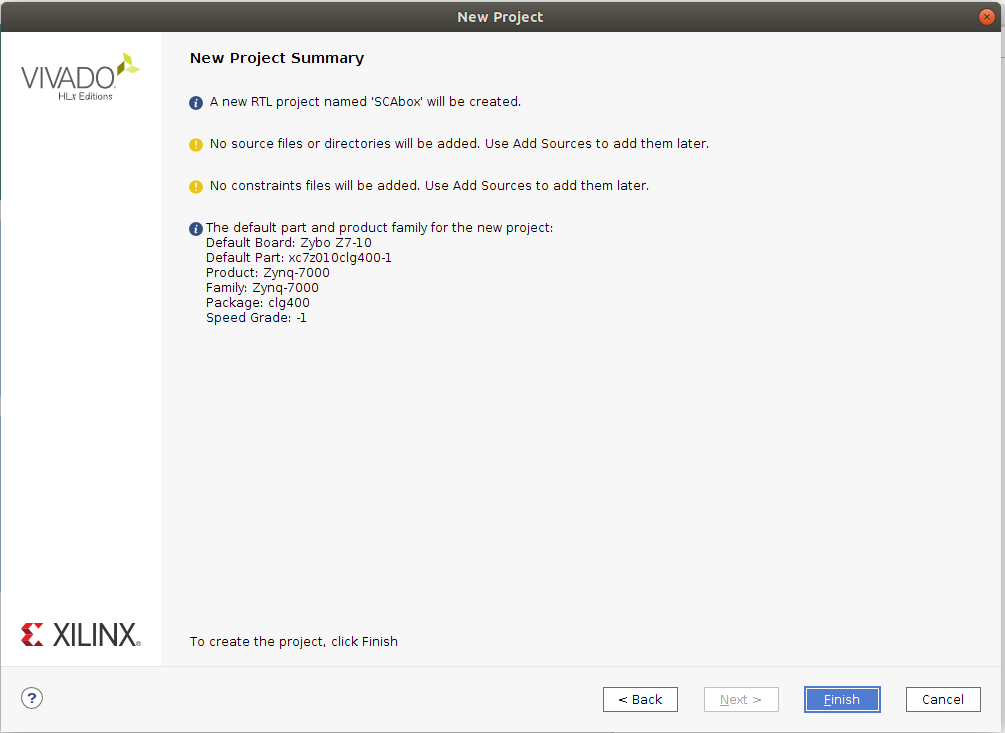The width and height of the screenshot is (1005, 733).
Task: Click the warning icon beside the no source files message
Action: pos(196,144)
